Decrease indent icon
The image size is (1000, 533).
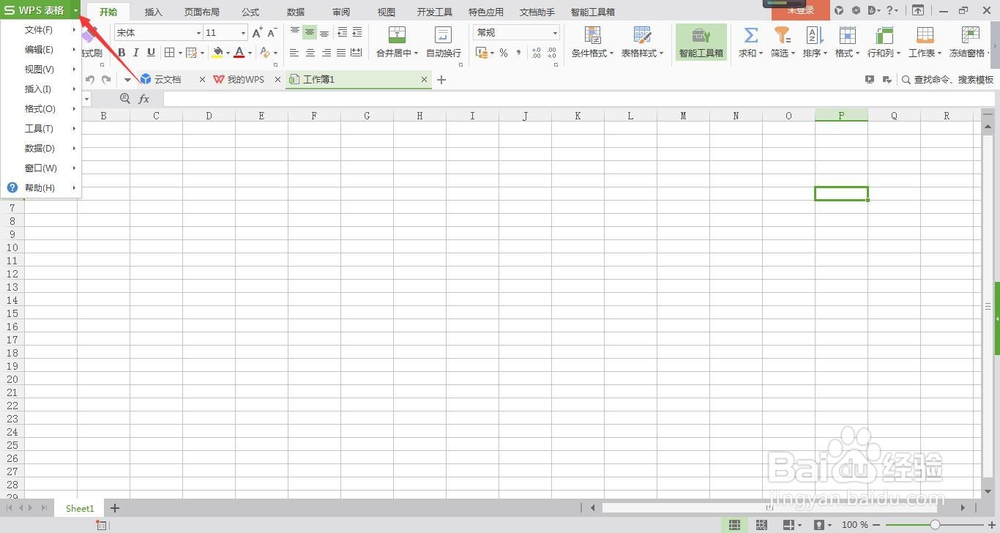(x=342, y=33)
